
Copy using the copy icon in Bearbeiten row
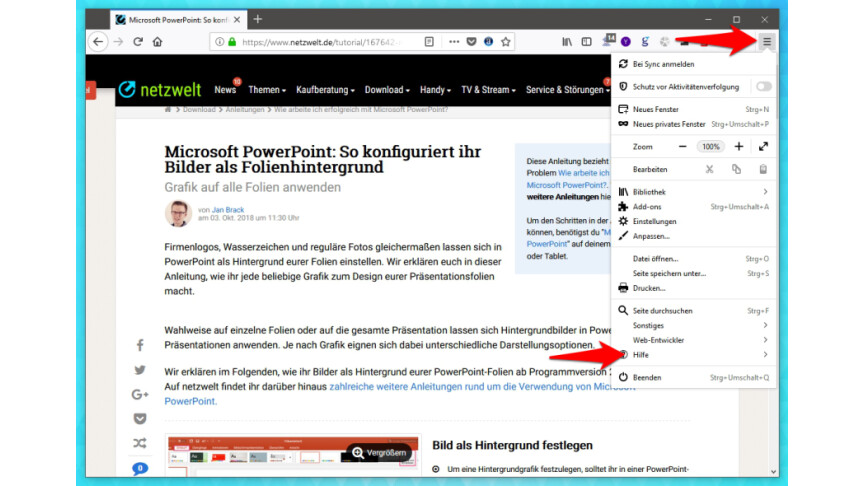pyautogui.click(x=736, y=169)
